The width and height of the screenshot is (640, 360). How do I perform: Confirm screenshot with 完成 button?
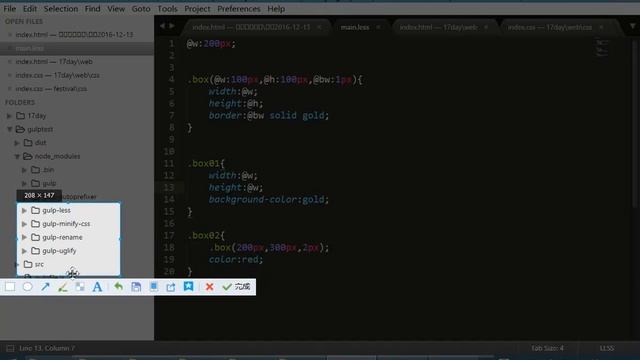[236, 287]
